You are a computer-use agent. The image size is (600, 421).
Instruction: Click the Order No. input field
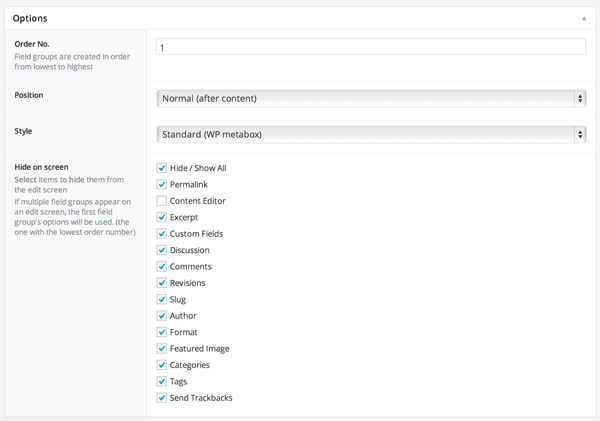pyautogui.click(x=371, y=47)
